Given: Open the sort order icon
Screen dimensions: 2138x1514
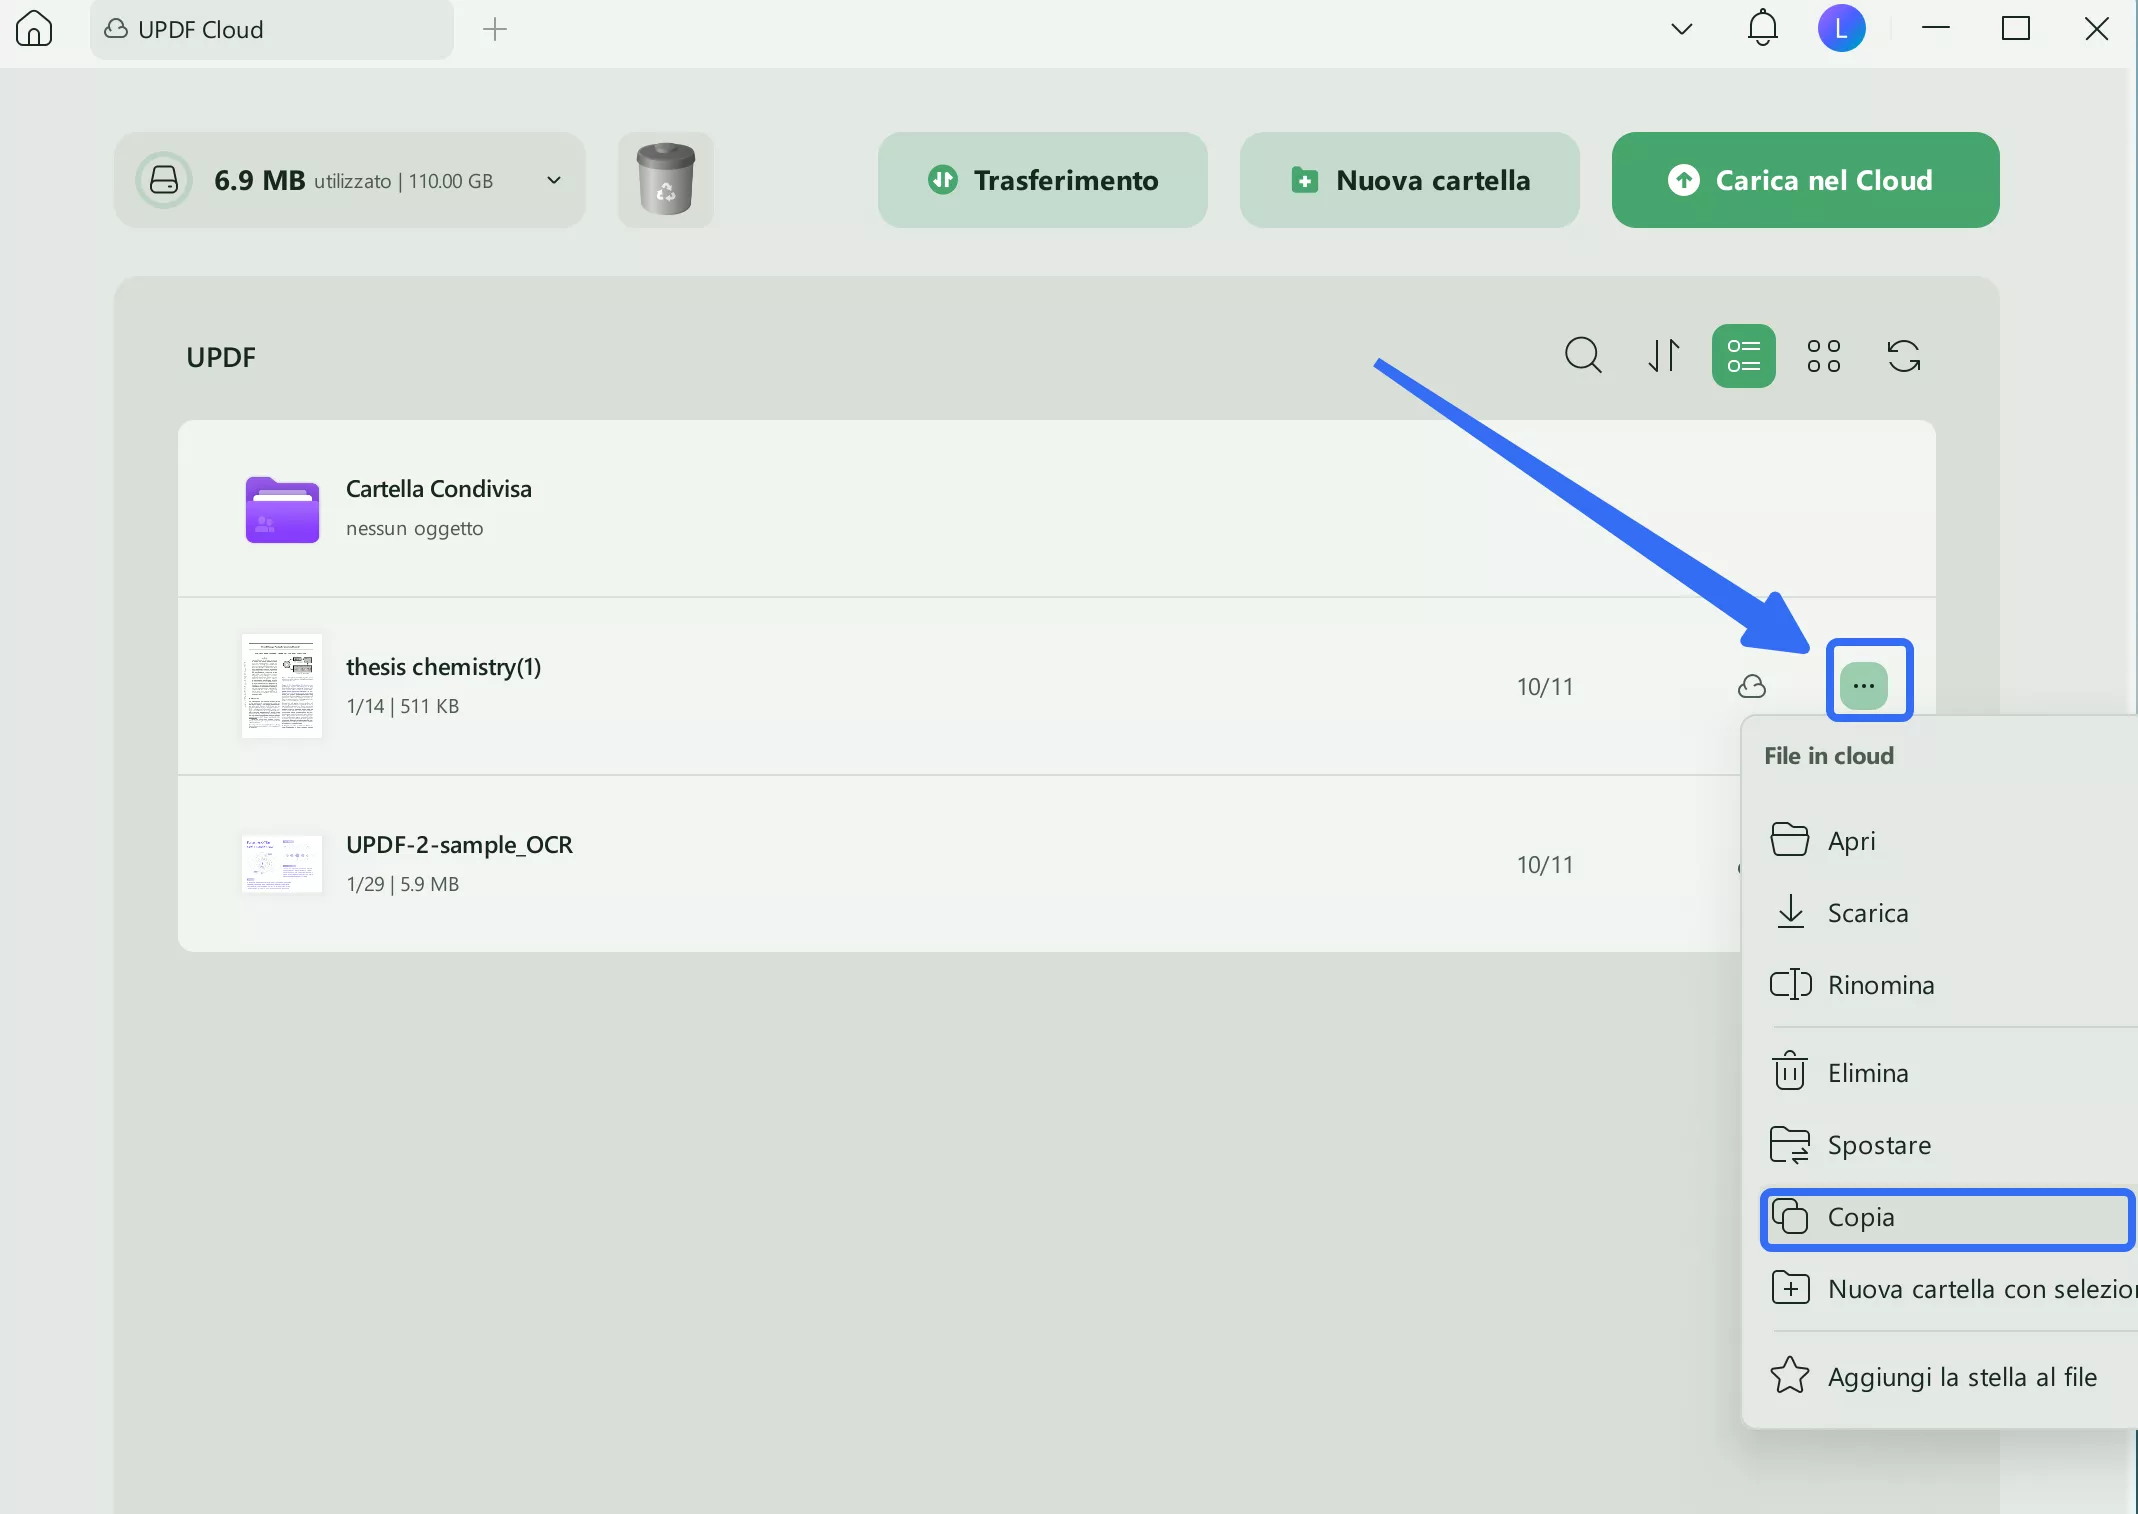Looking at the screenshot, I should click(x=1664, y=356).
